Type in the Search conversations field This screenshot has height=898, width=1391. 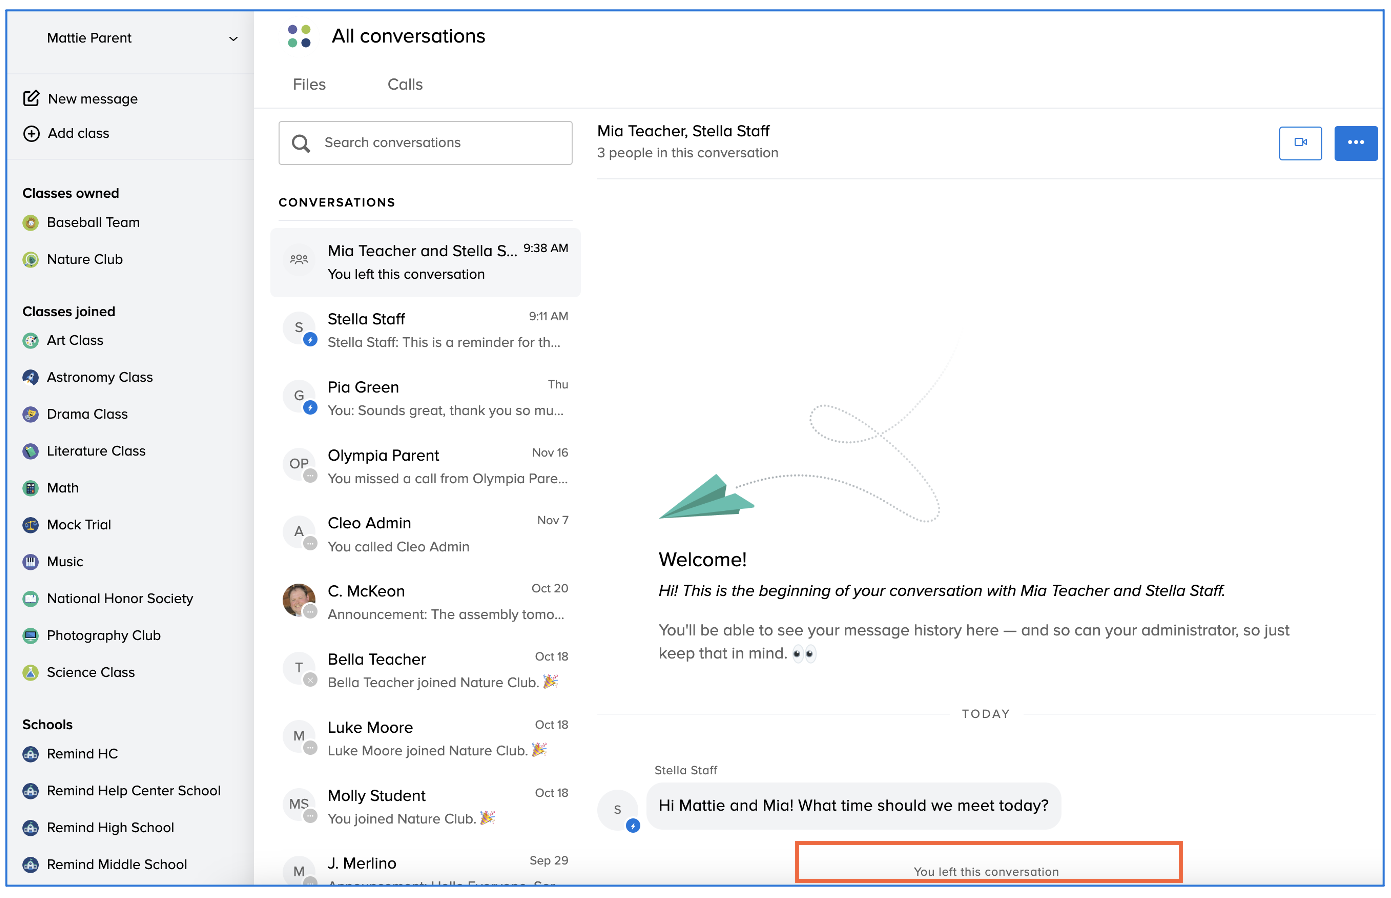440,143
